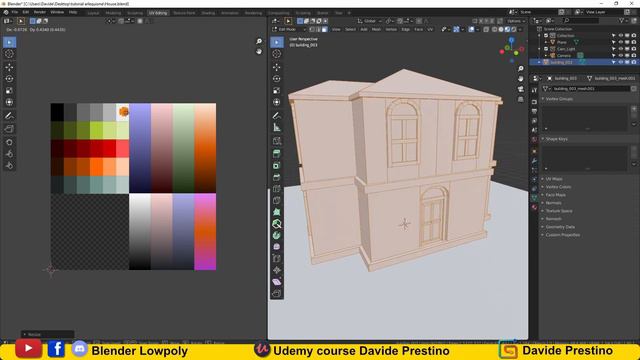Select the Rotate tool in UV editor

coord(9,79)
